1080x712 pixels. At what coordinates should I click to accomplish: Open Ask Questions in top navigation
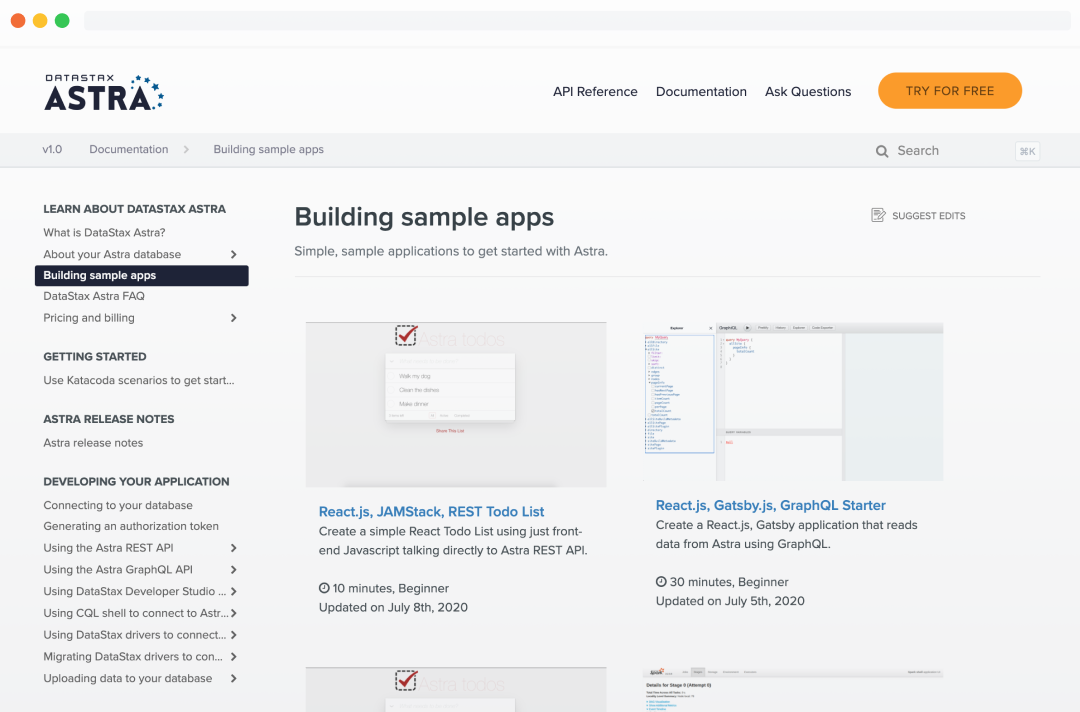(x=808, y=92)
